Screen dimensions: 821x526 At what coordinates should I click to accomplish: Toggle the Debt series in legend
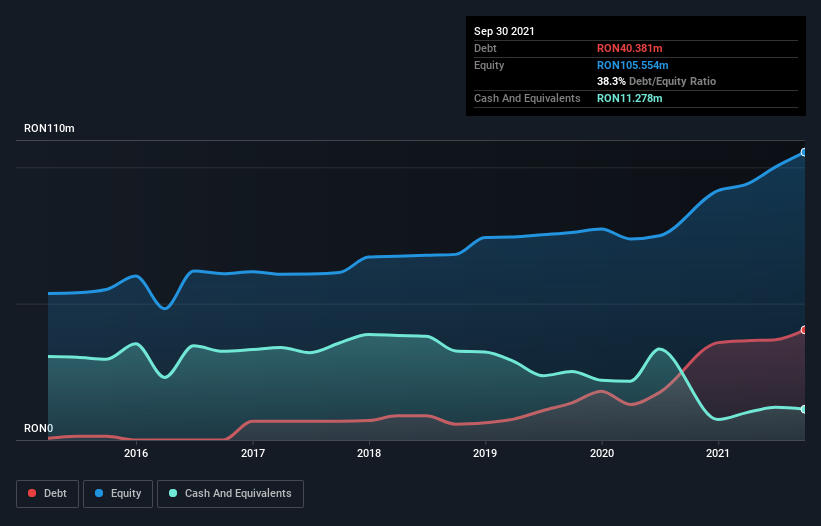[x=48, y=494]
